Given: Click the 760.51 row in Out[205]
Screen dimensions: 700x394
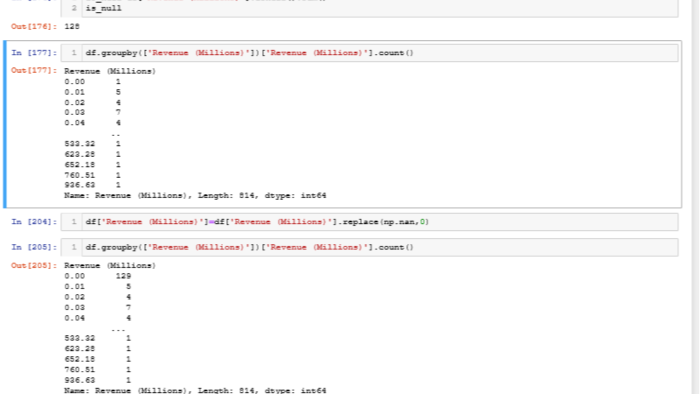Looking at the screenshot, I should point(97,370).
